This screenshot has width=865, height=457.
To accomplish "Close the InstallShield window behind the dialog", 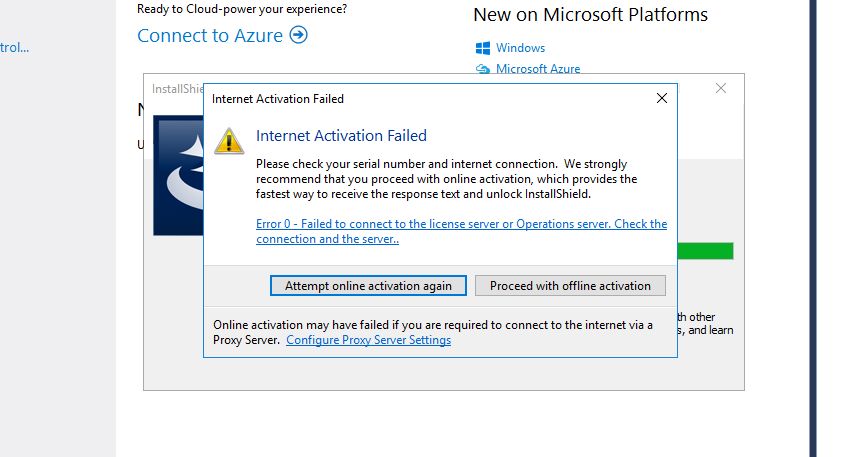I will pyautogui.click(x=721, y=88).
